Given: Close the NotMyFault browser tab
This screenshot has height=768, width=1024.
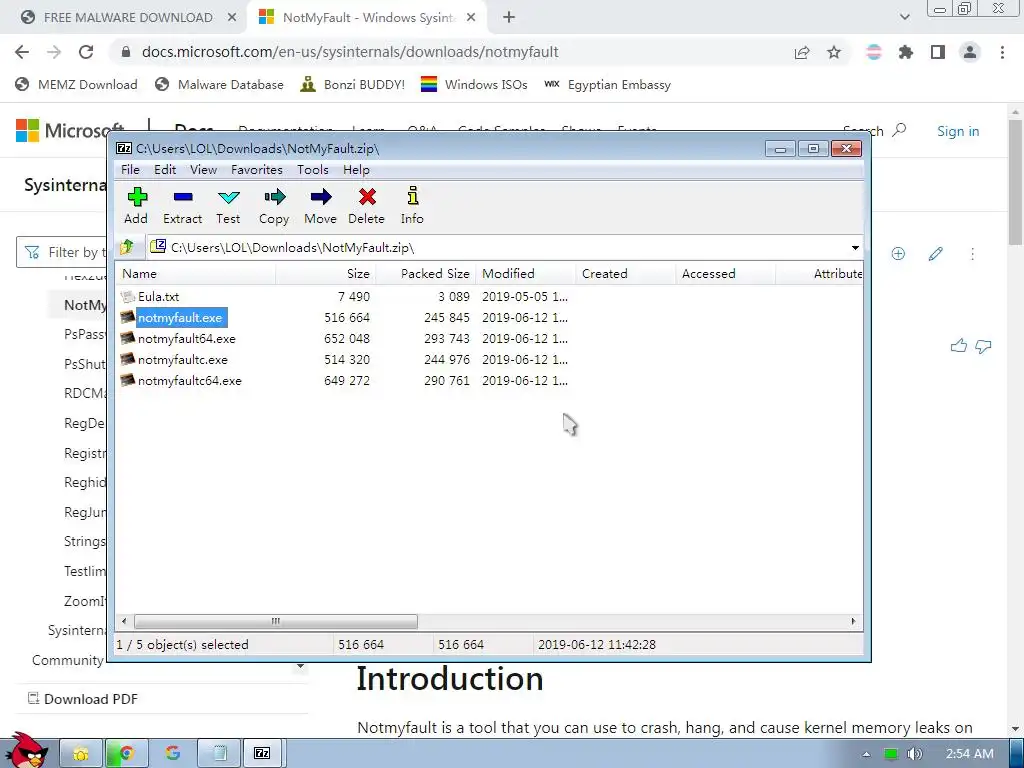Looking at the screenshot, I should point(471,18).
